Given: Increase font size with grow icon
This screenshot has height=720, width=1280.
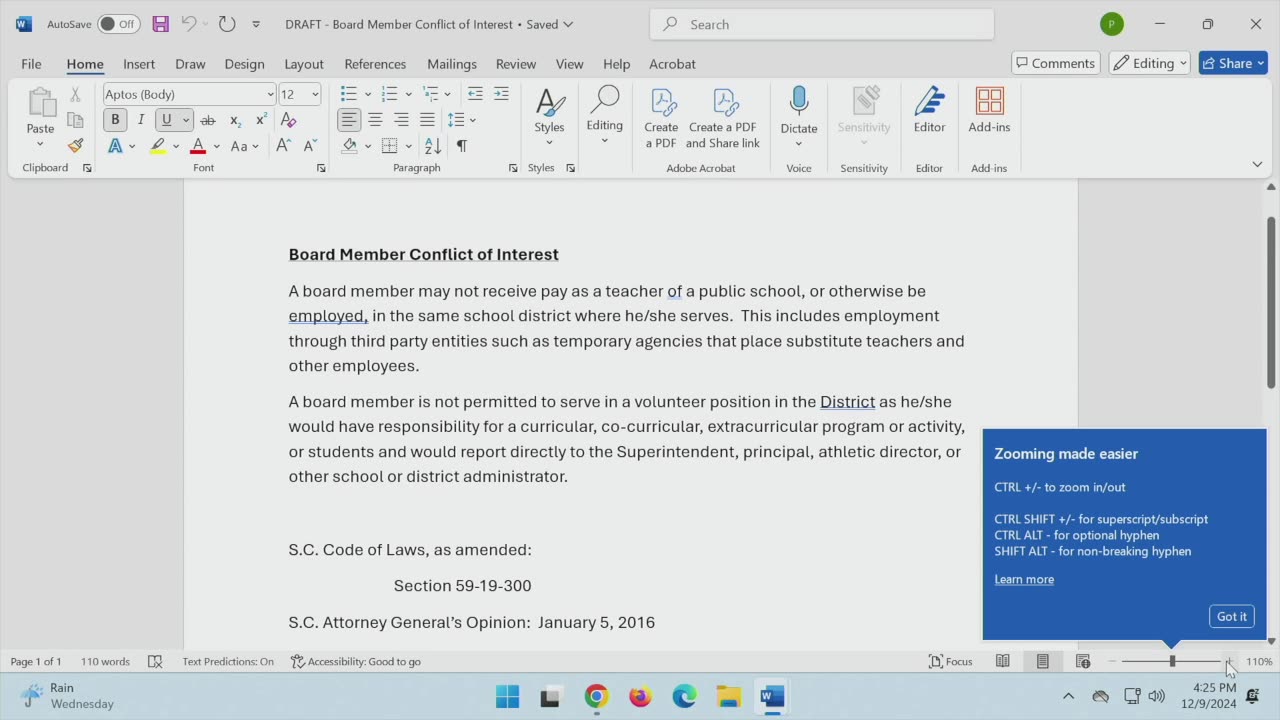Looking at the screenshot, I should tap(283, 146).
